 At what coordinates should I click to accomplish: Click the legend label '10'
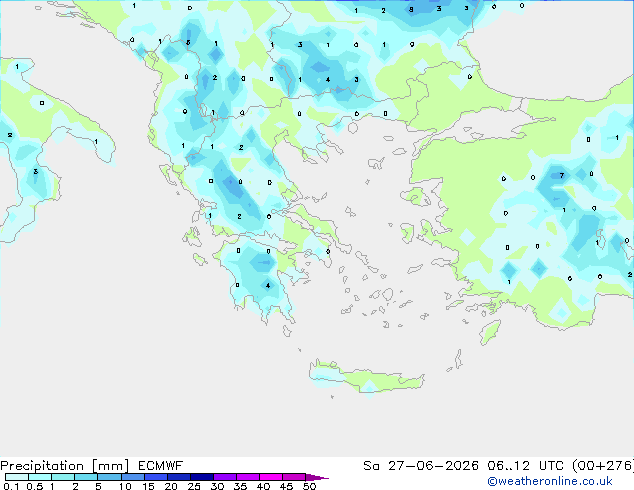[x=125, y=486]
